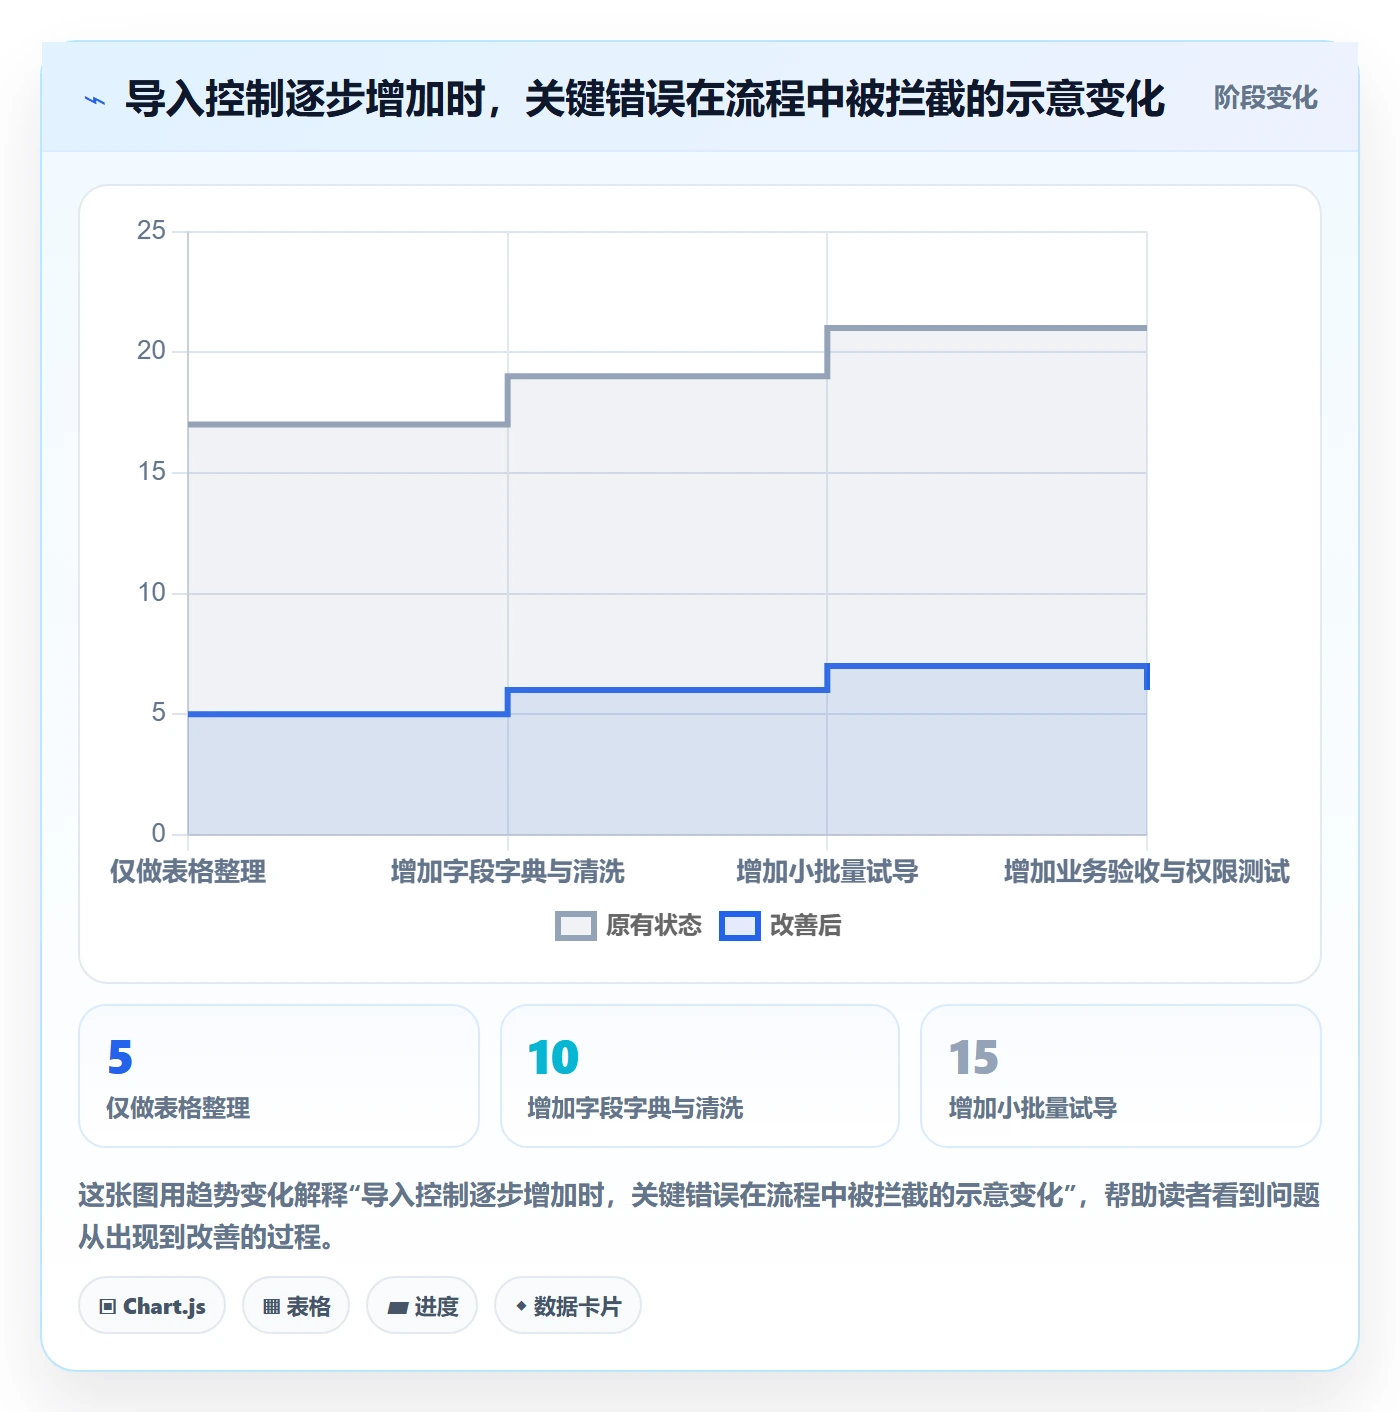This screenshot has height=1412, width=1400.
Task: Select the 表格 tag chip
Action: point(296,1305)
